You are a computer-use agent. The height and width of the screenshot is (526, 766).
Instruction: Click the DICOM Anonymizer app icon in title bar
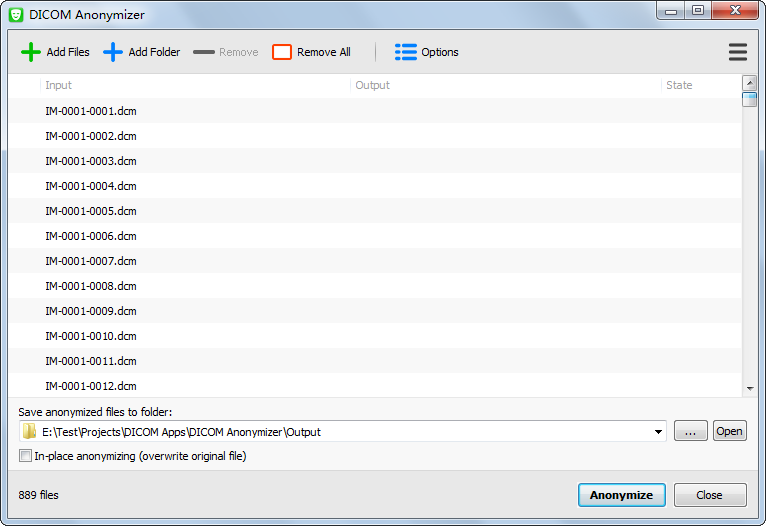click(x=16, y=14)
